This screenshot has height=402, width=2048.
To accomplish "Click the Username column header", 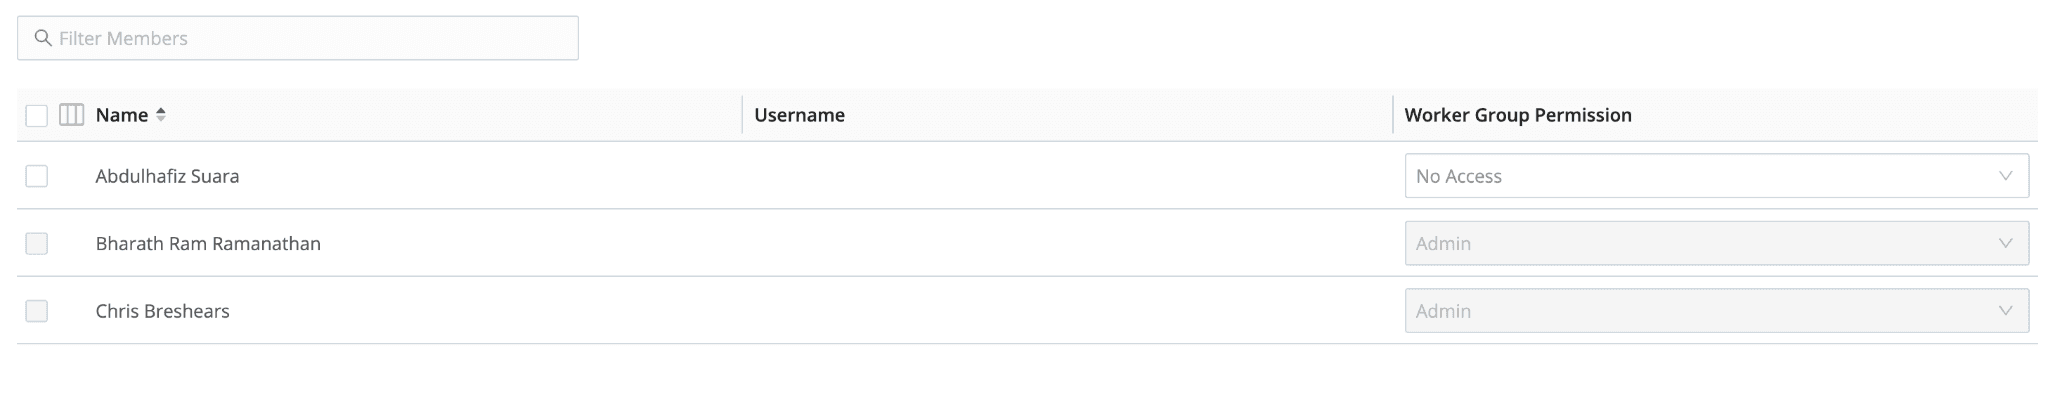I will click(799, 115).
